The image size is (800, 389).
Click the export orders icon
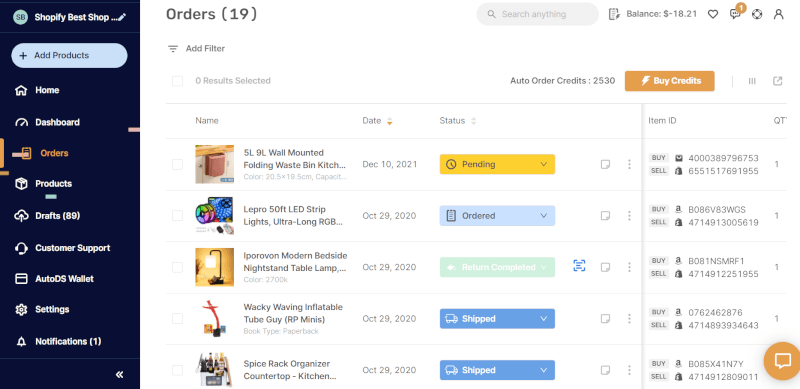tap(778, 81)
